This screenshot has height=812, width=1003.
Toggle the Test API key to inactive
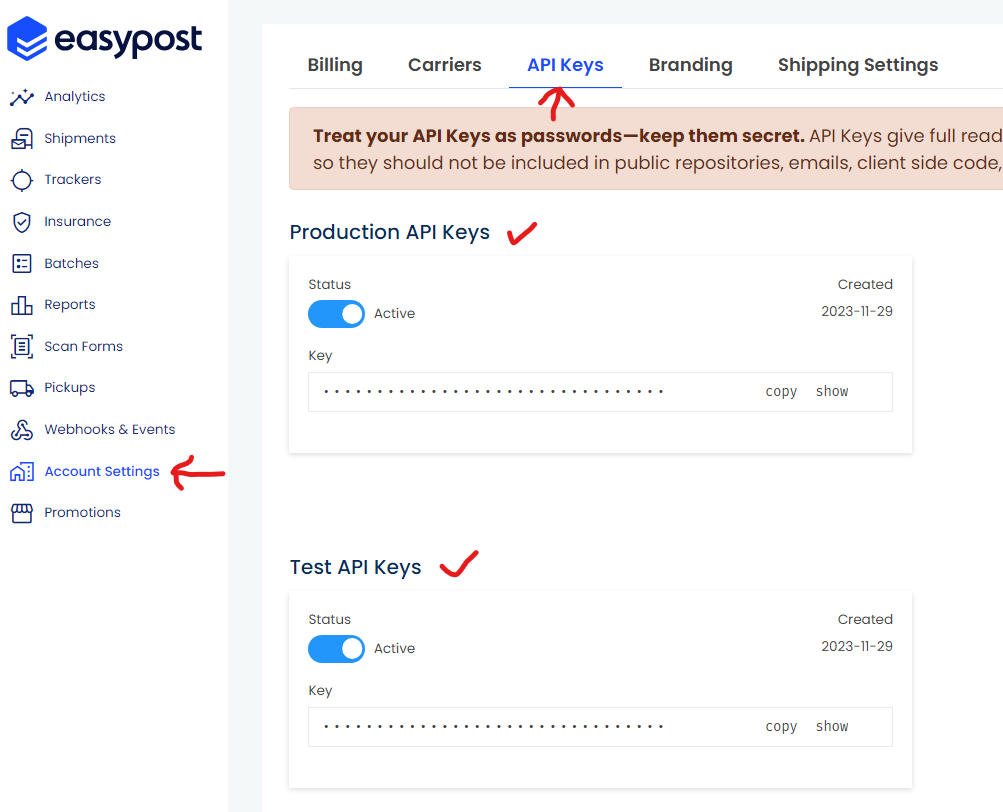coord(336,648)
